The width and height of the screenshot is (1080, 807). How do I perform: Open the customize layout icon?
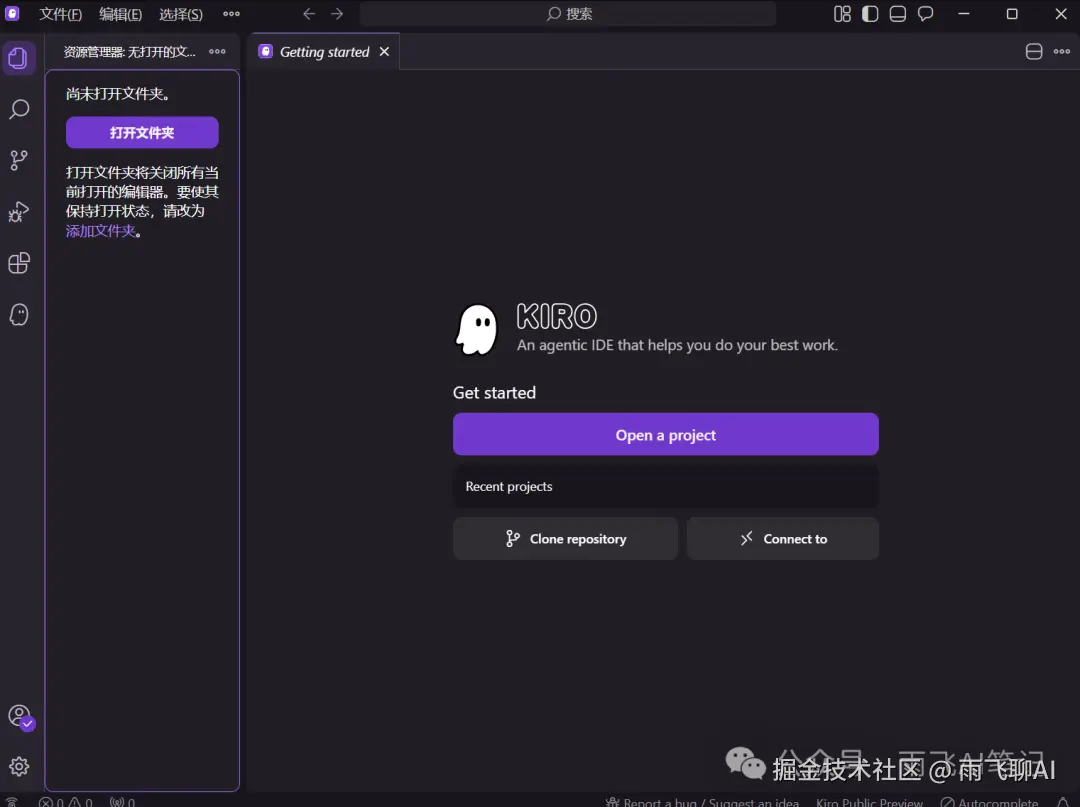click(x=842, y=14)
